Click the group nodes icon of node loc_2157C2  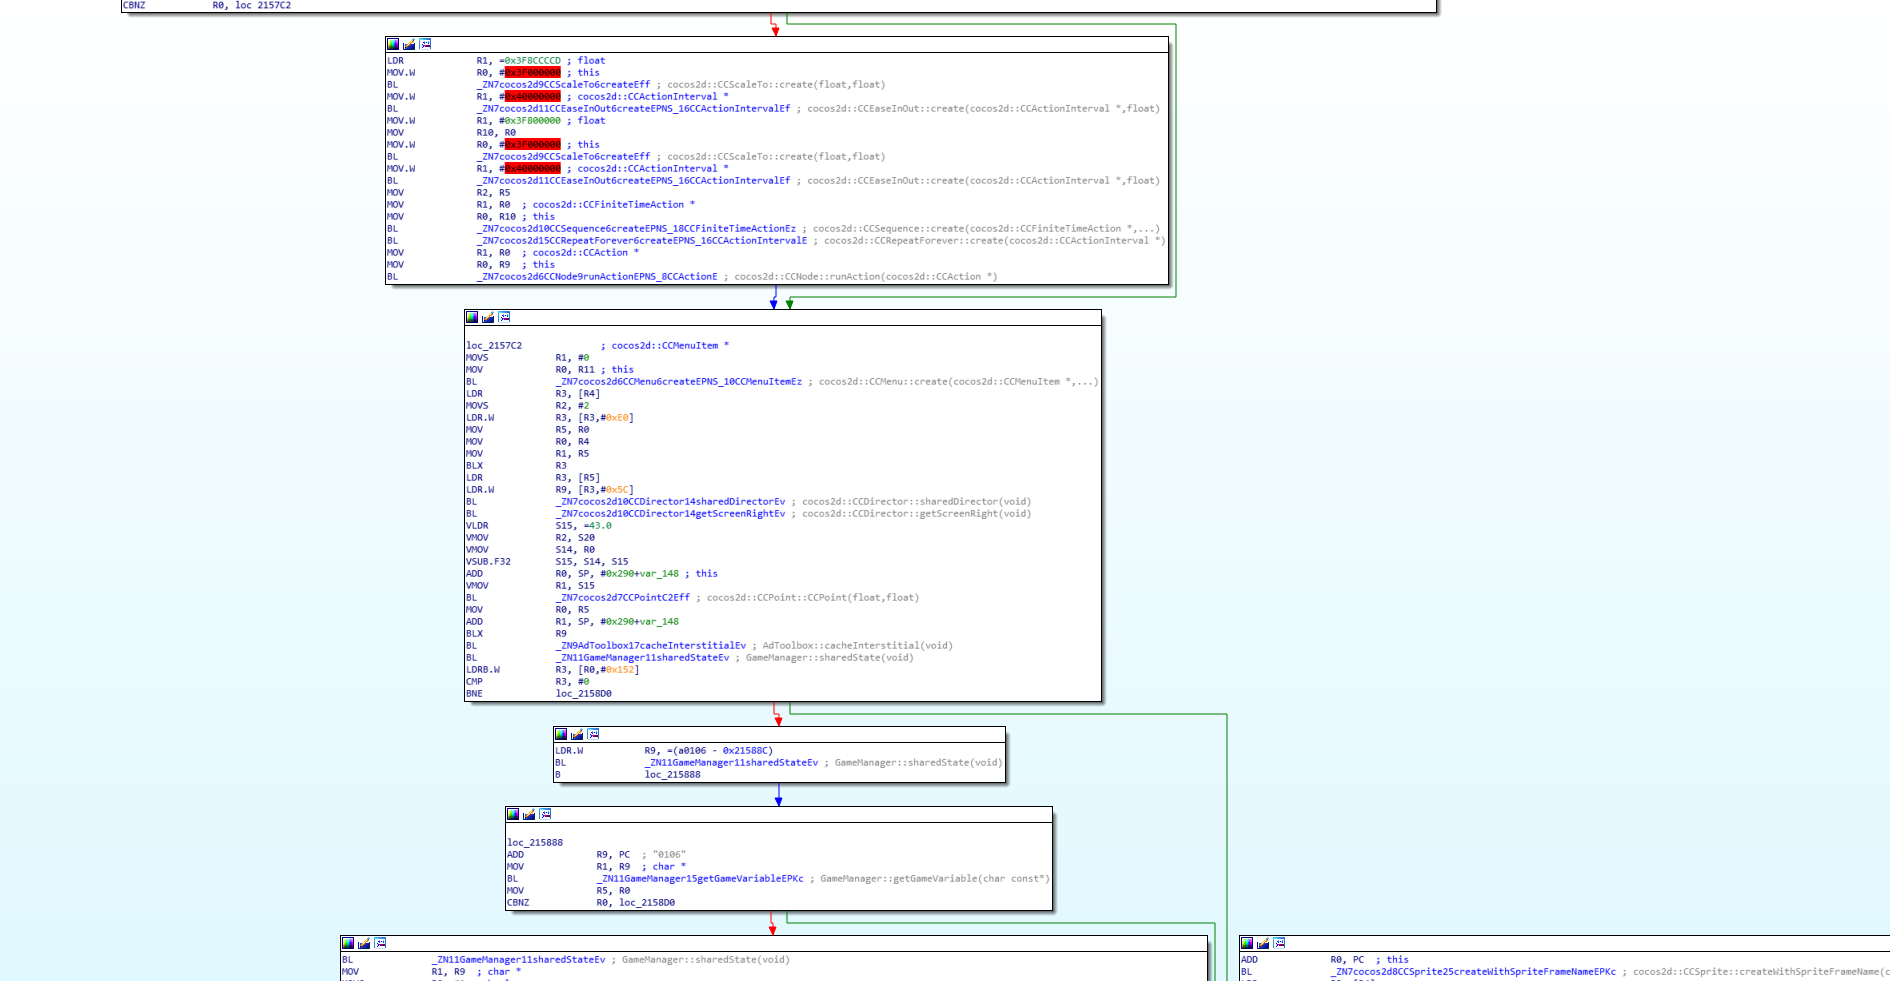click(504, 317)
